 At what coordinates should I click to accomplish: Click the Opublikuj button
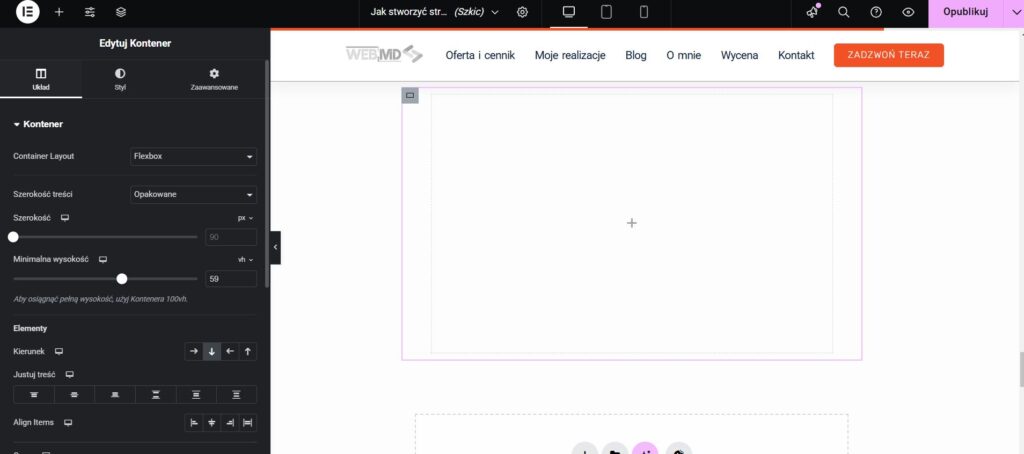(965, 12)
